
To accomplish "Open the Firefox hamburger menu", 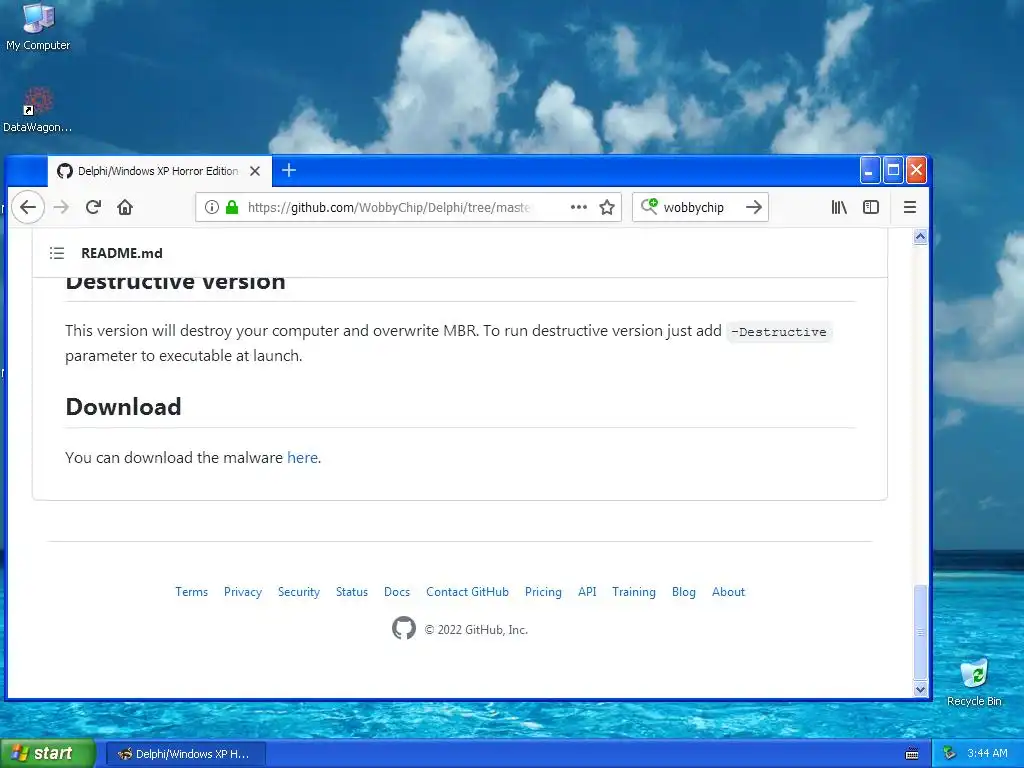I will point(910,207).
